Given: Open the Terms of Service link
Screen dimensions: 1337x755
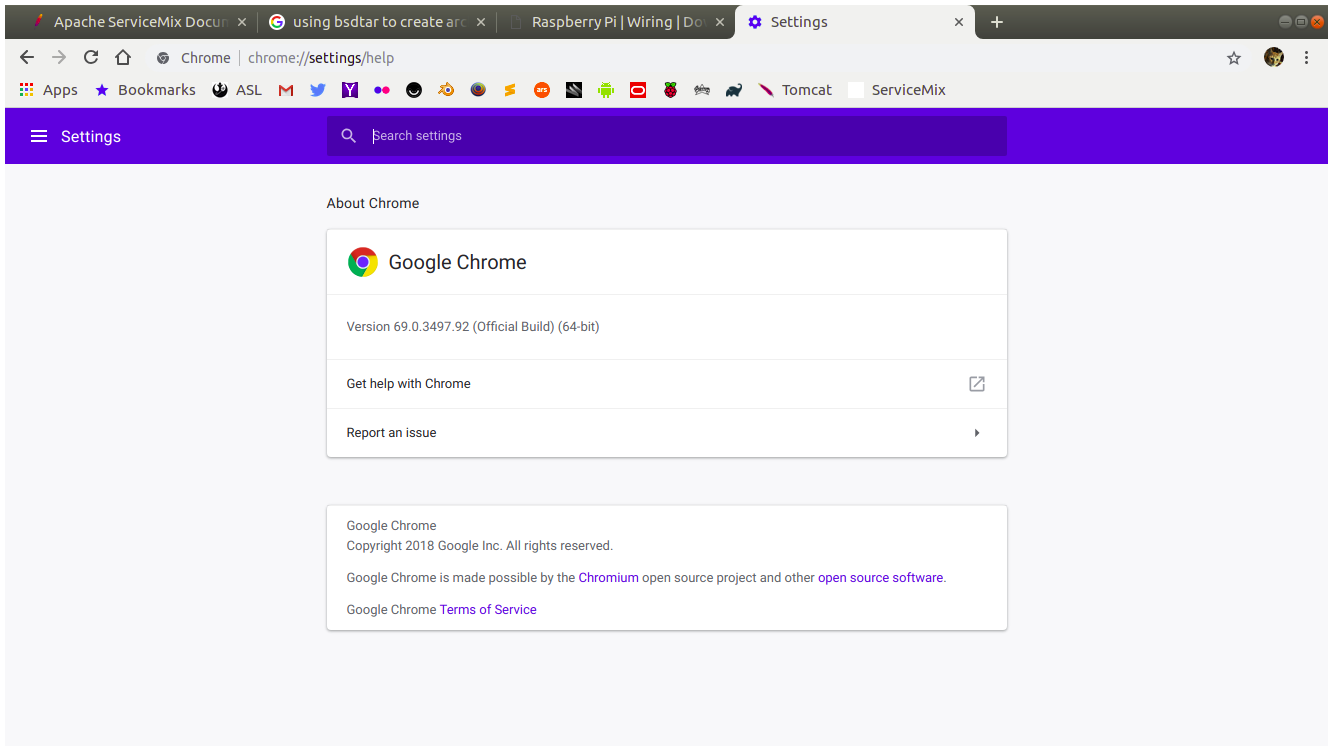Looking at the screenshot, I should [x=488, y=610].
